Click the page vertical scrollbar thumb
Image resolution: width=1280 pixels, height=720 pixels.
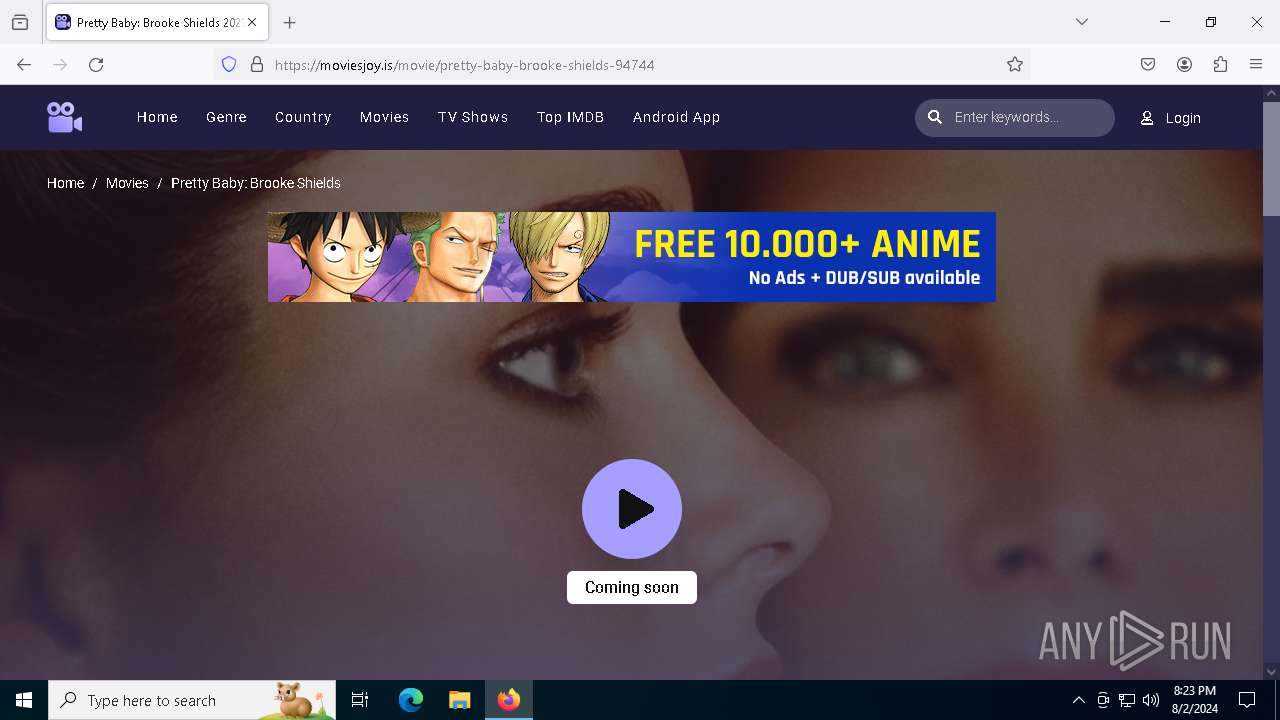click(x=1271, y=158)
